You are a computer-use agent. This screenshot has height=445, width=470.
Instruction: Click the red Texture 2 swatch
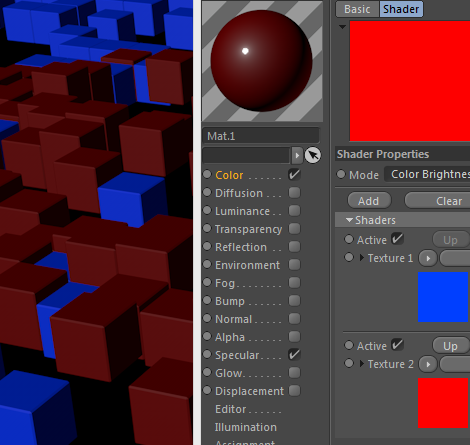(443, 403)
